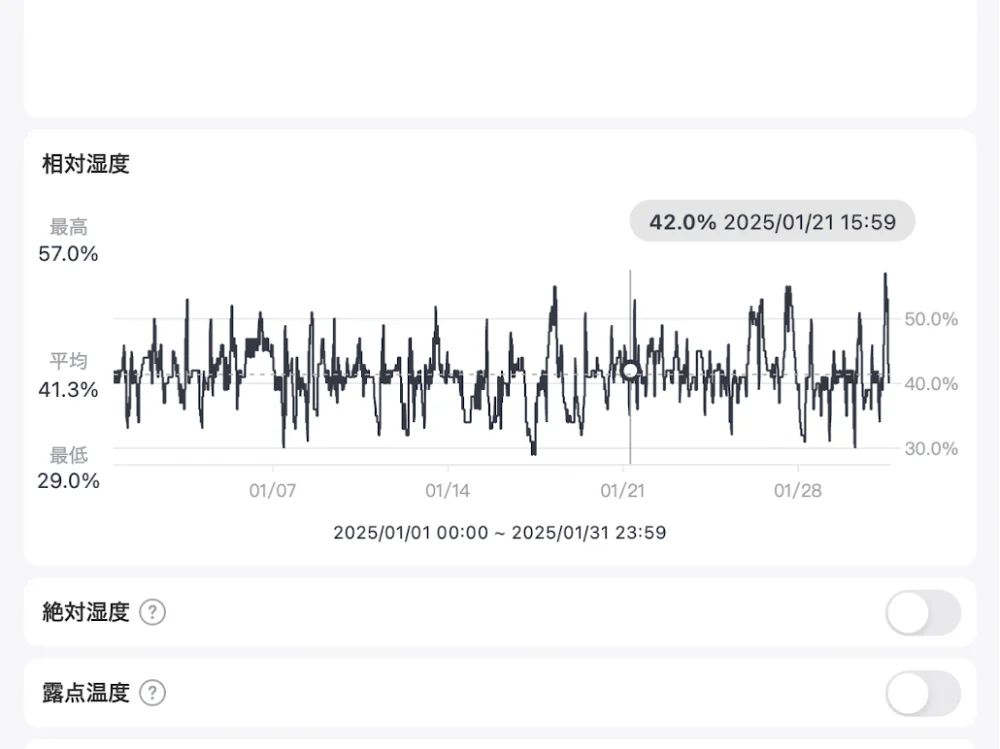Click the chart's circular data point marker
This screenshot has width=1000, height=749.
[x=630, y=371]
